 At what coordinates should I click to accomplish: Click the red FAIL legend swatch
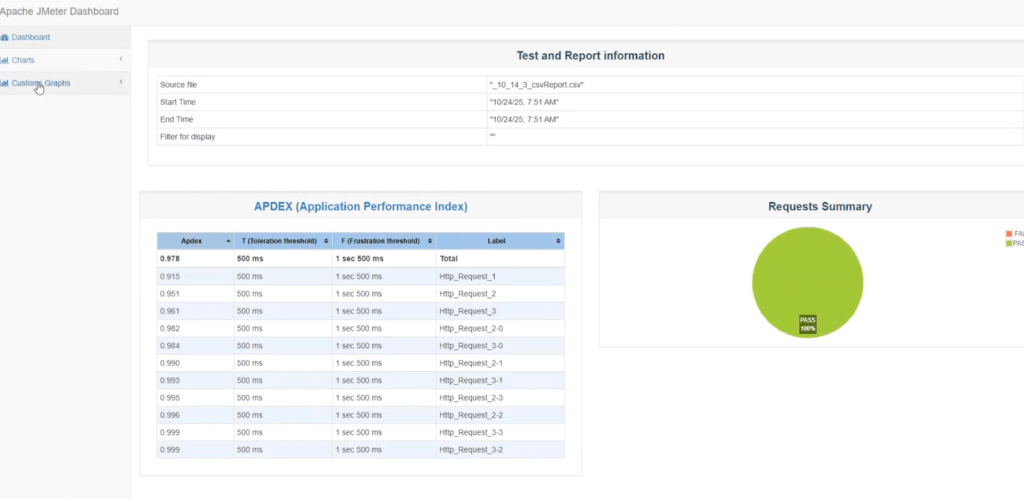click(x=1009, y=233)
